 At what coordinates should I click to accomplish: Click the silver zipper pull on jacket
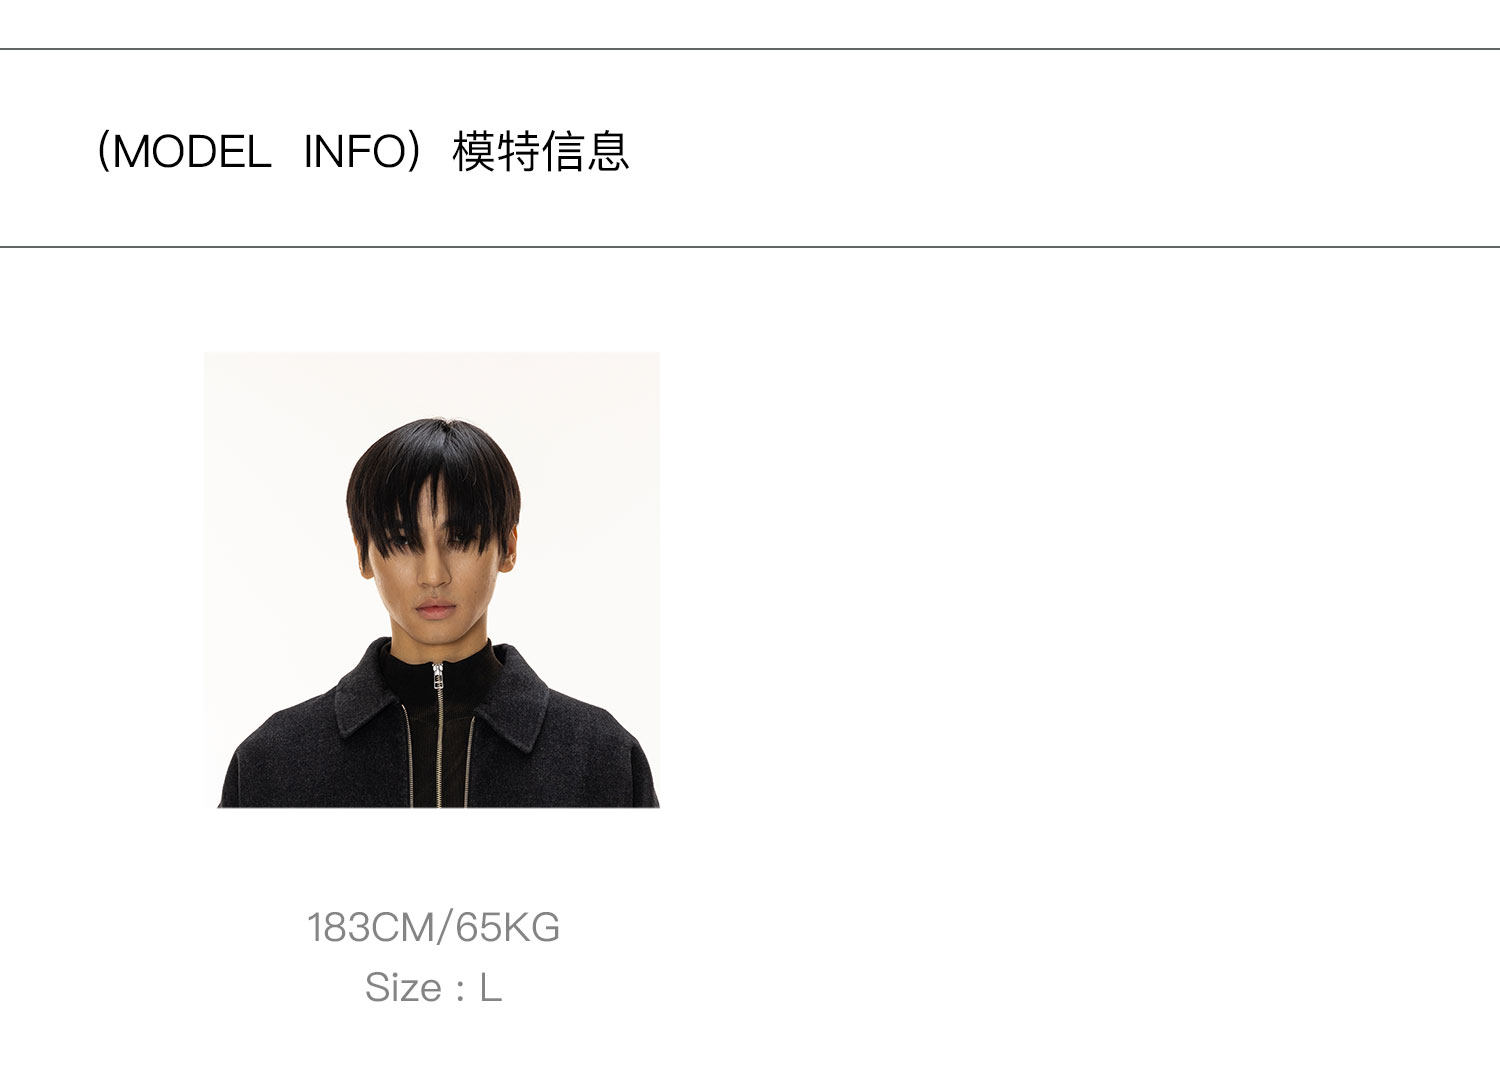point(437,677)
